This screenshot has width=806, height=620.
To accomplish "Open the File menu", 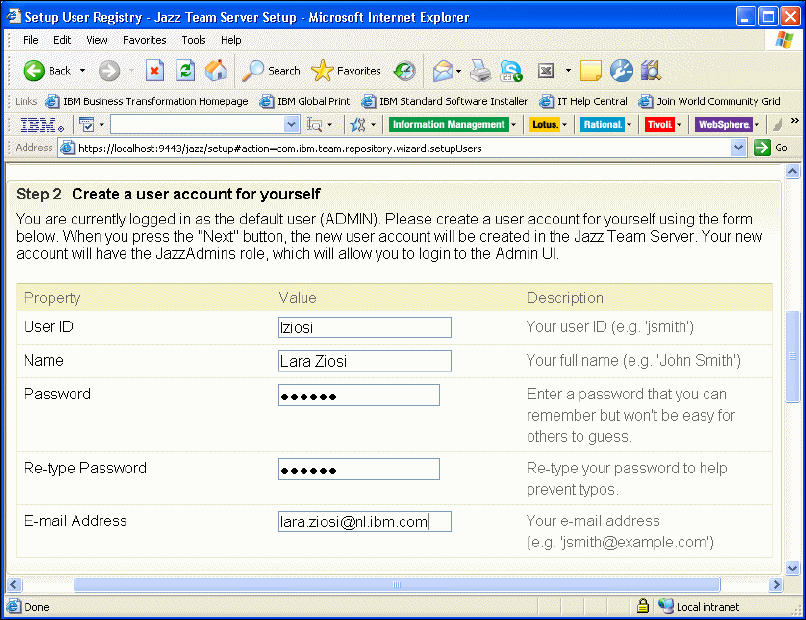I will pyautogui.click(x=30, y=40).
